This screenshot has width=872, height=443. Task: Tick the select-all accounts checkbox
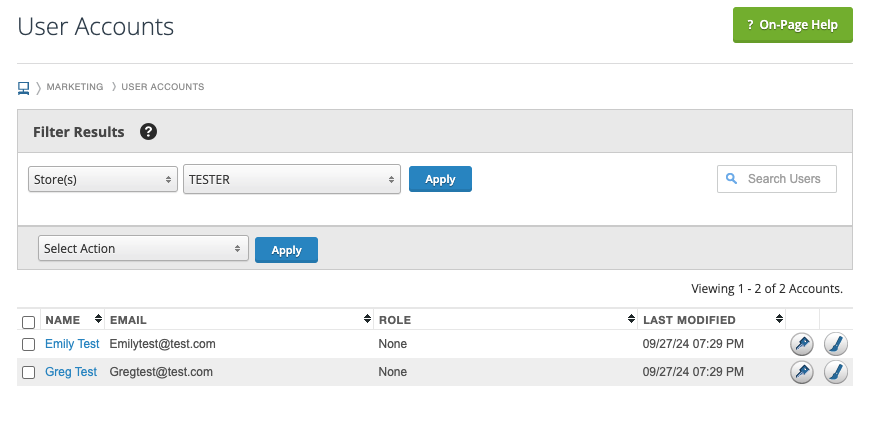(x=28, y=322)
